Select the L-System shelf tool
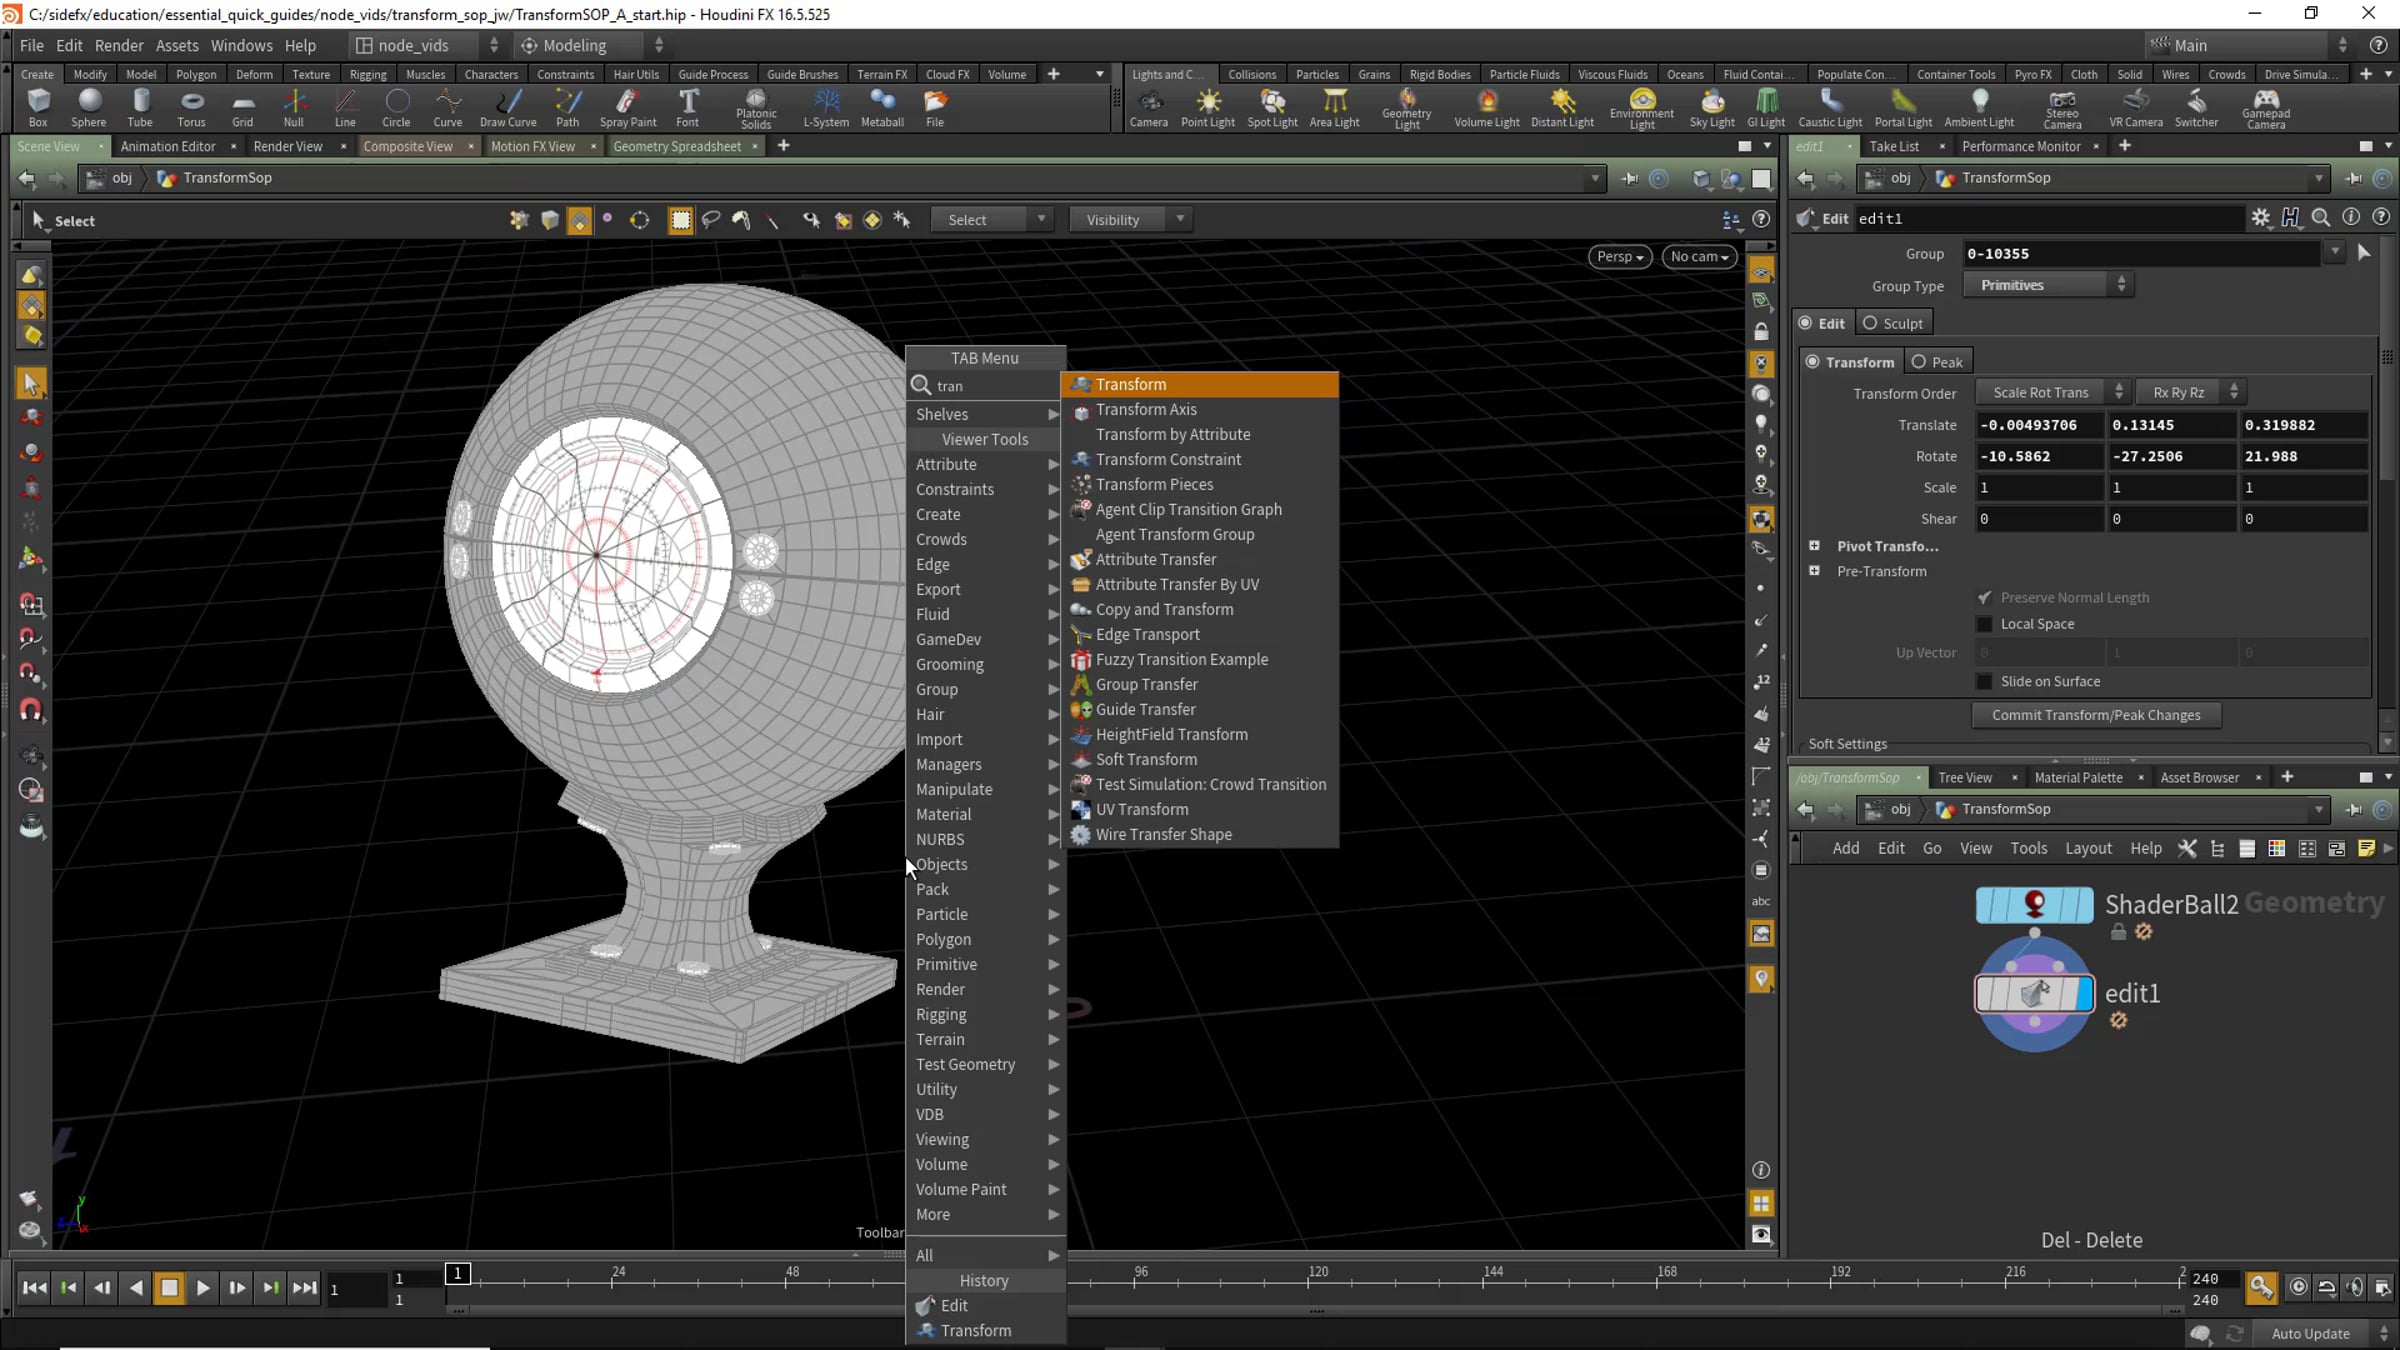This screenshot has width=2400, height=1350. click(x=826, y=107)
